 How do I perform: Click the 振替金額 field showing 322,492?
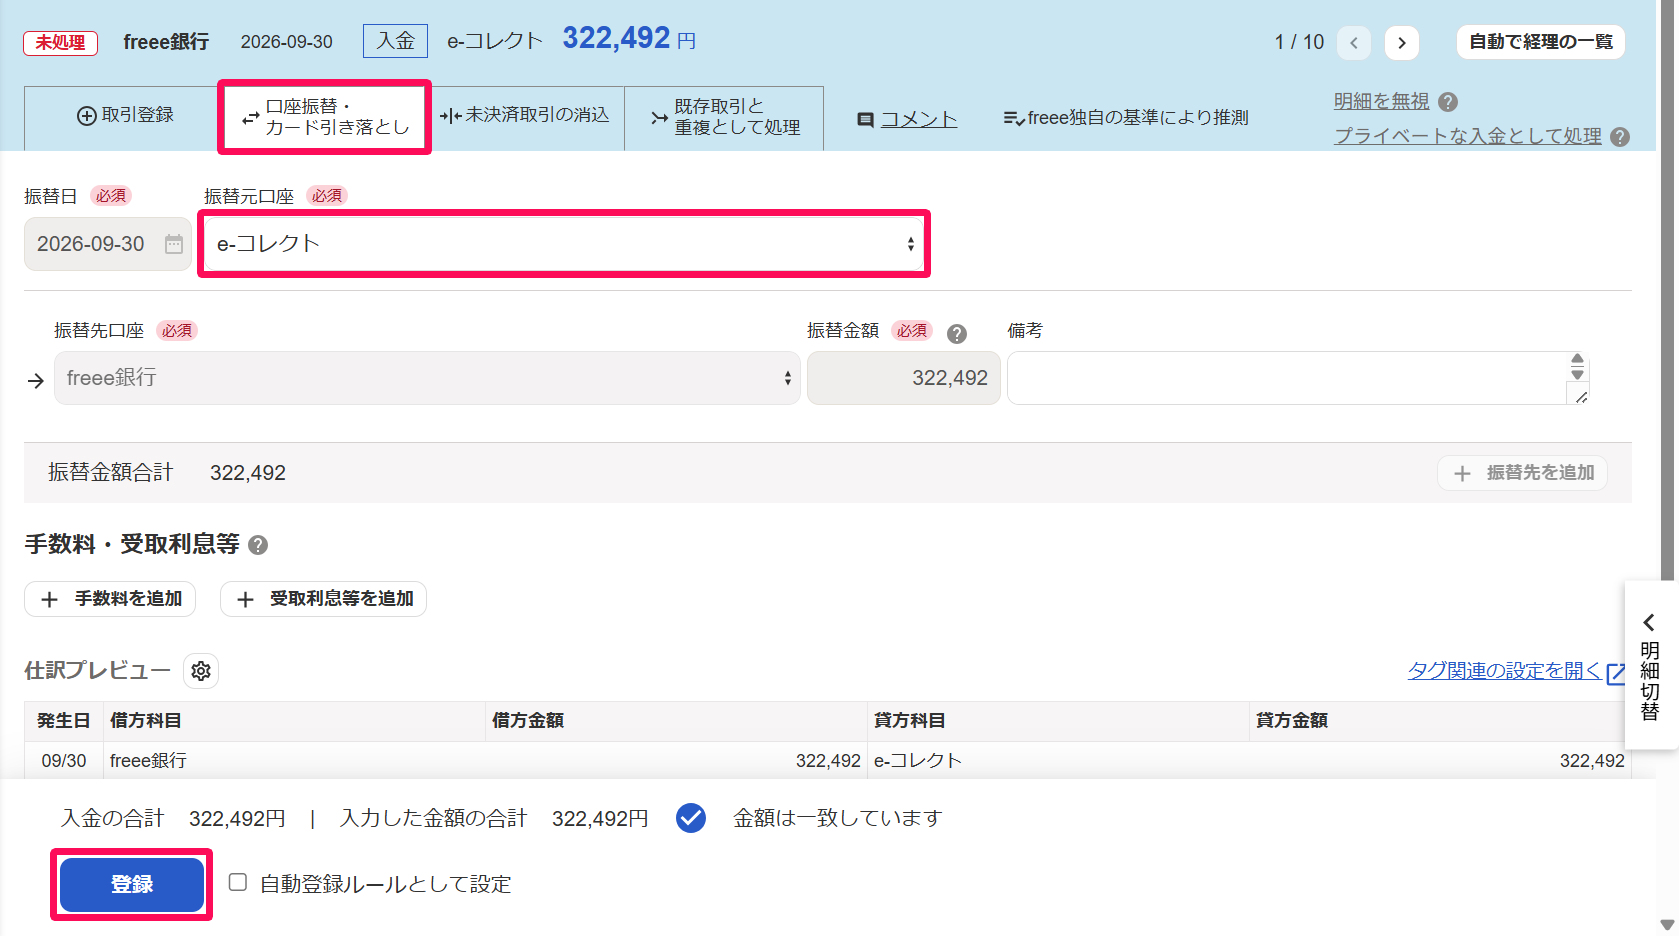pyautogui.click(x=904, y=378)
